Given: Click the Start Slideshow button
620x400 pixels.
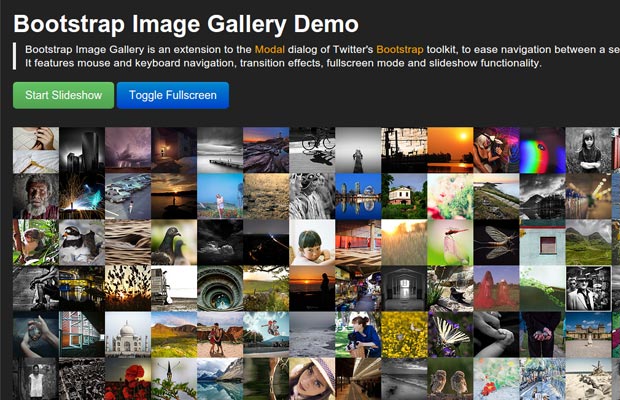Looking at the screenshot, I should (63, 95).
